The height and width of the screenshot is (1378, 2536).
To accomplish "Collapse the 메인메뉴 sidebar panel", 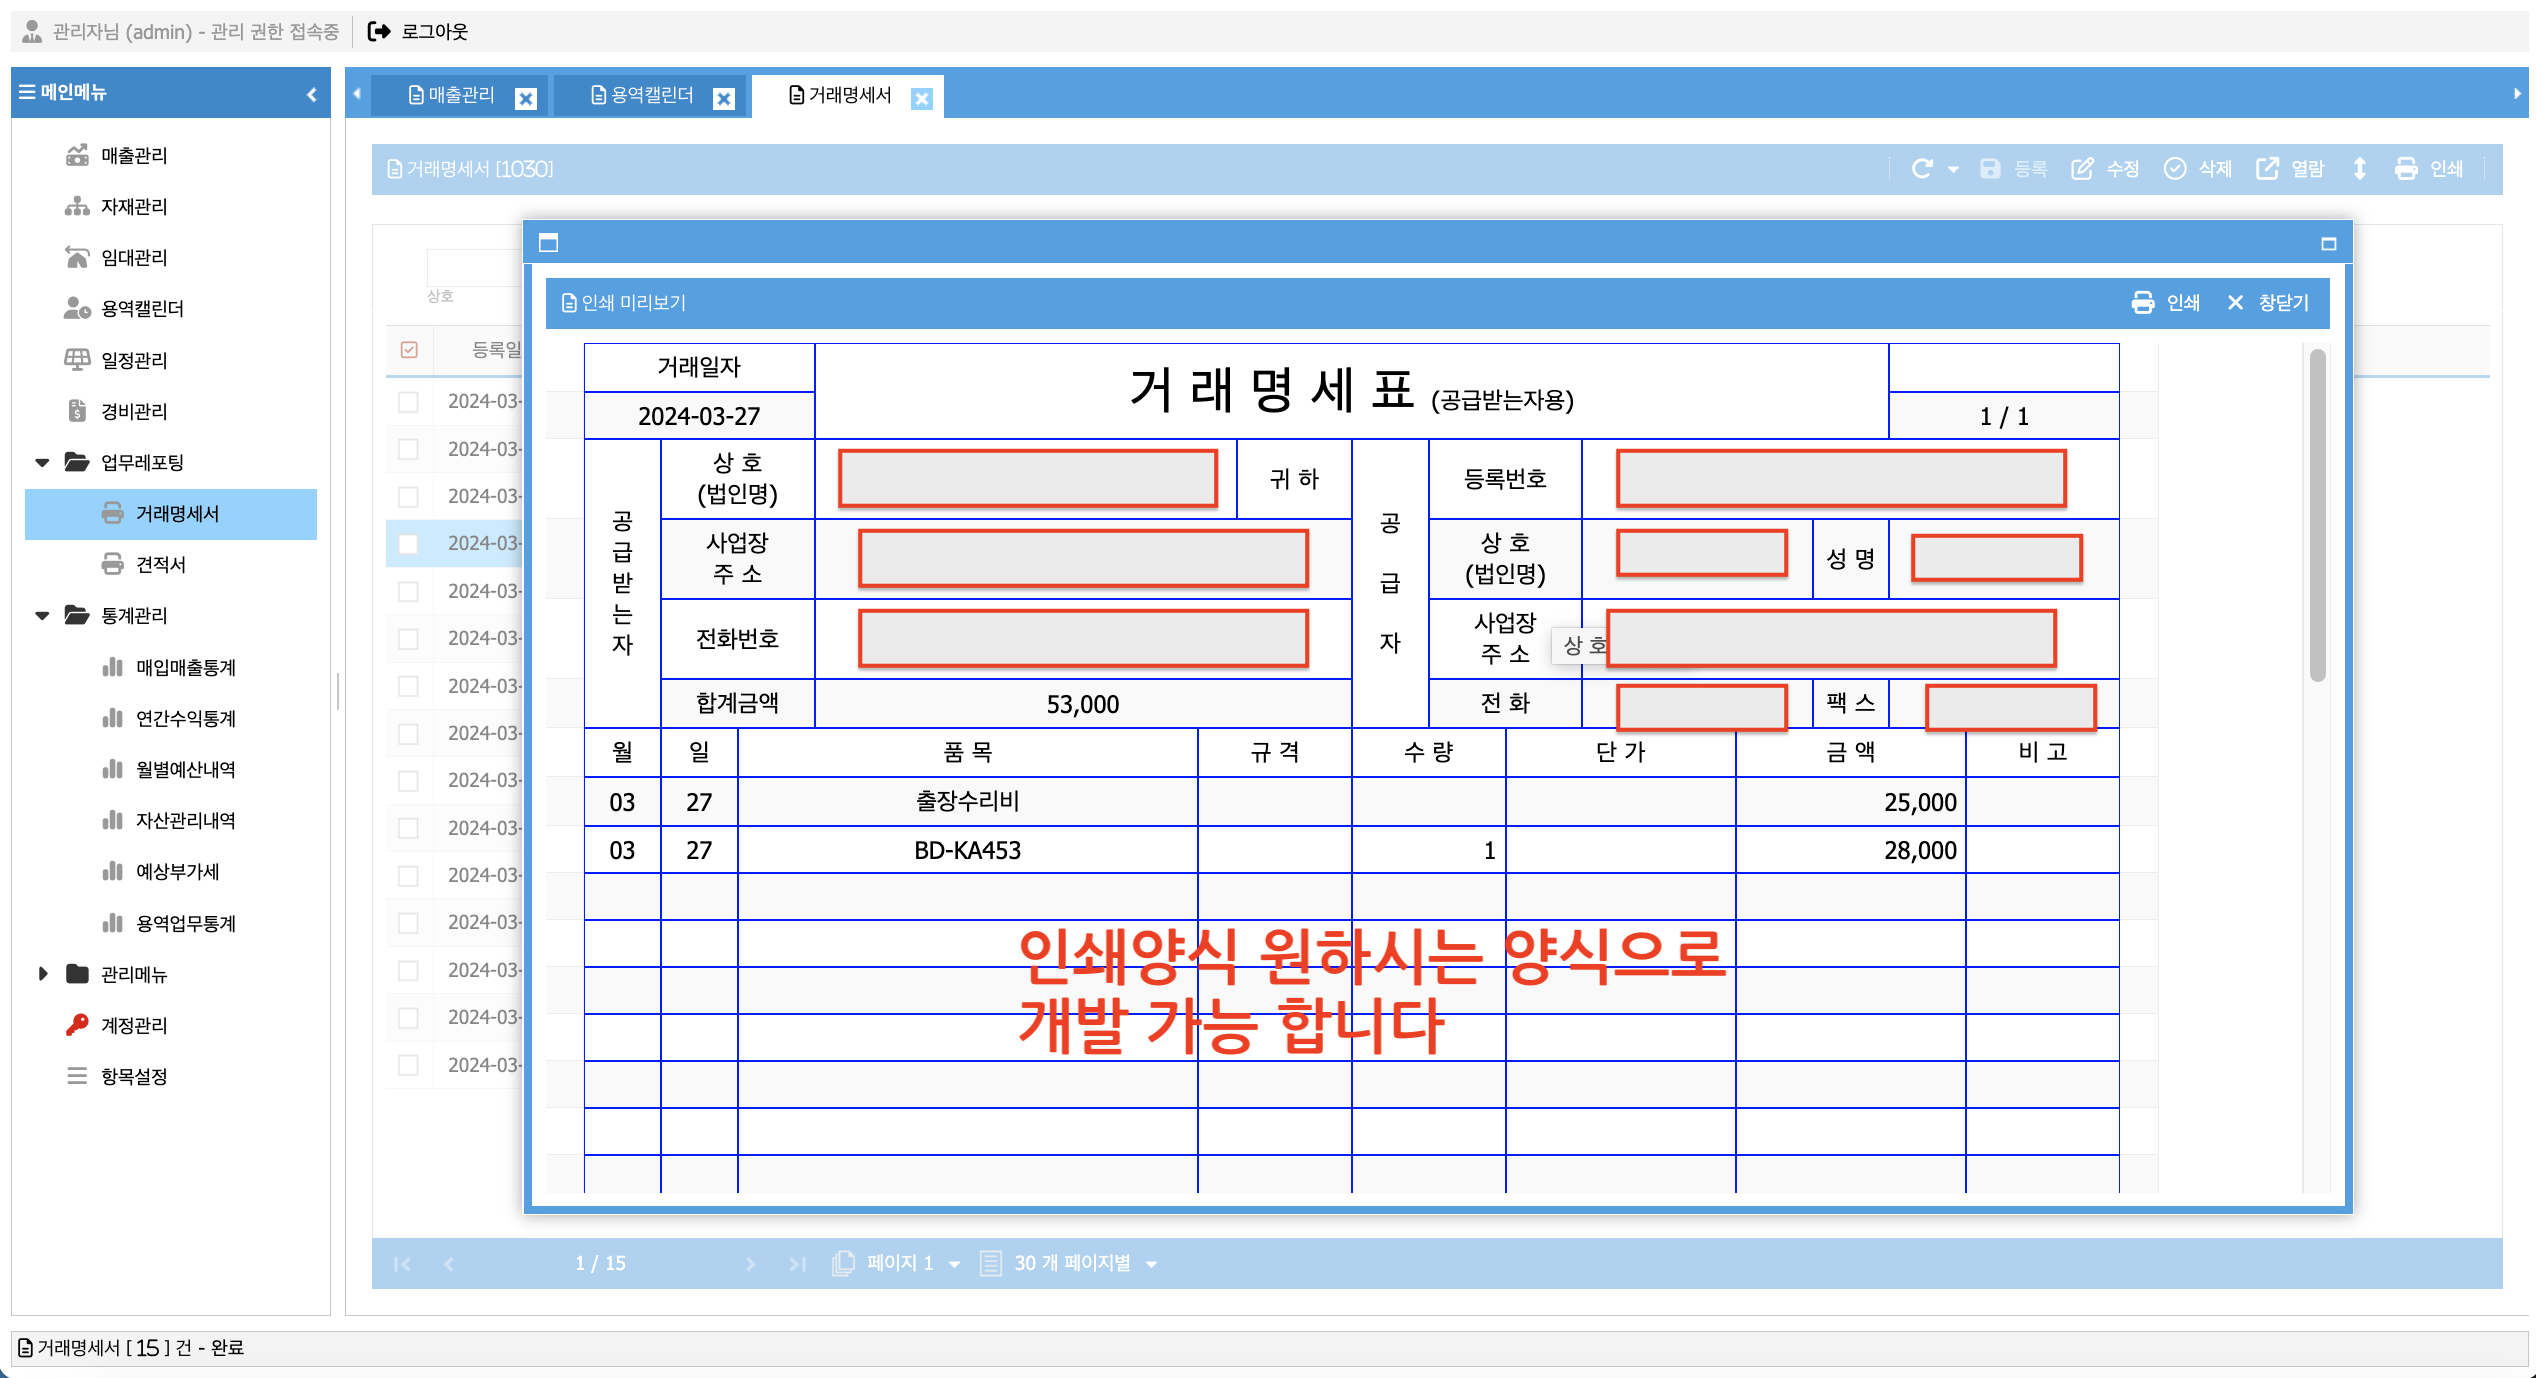I will pos(312,94).
